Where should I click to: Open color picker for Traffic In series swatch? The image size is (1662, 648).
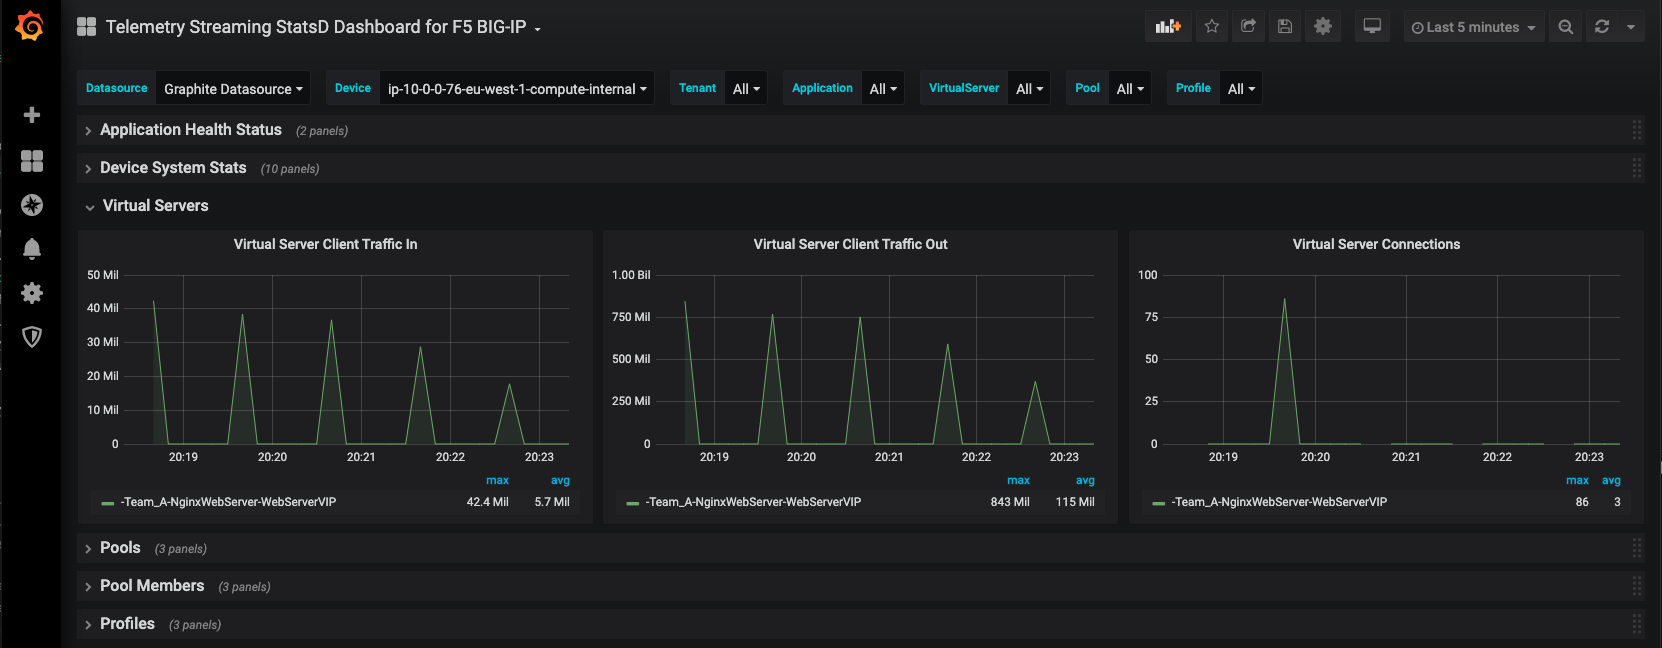(108, 503)
